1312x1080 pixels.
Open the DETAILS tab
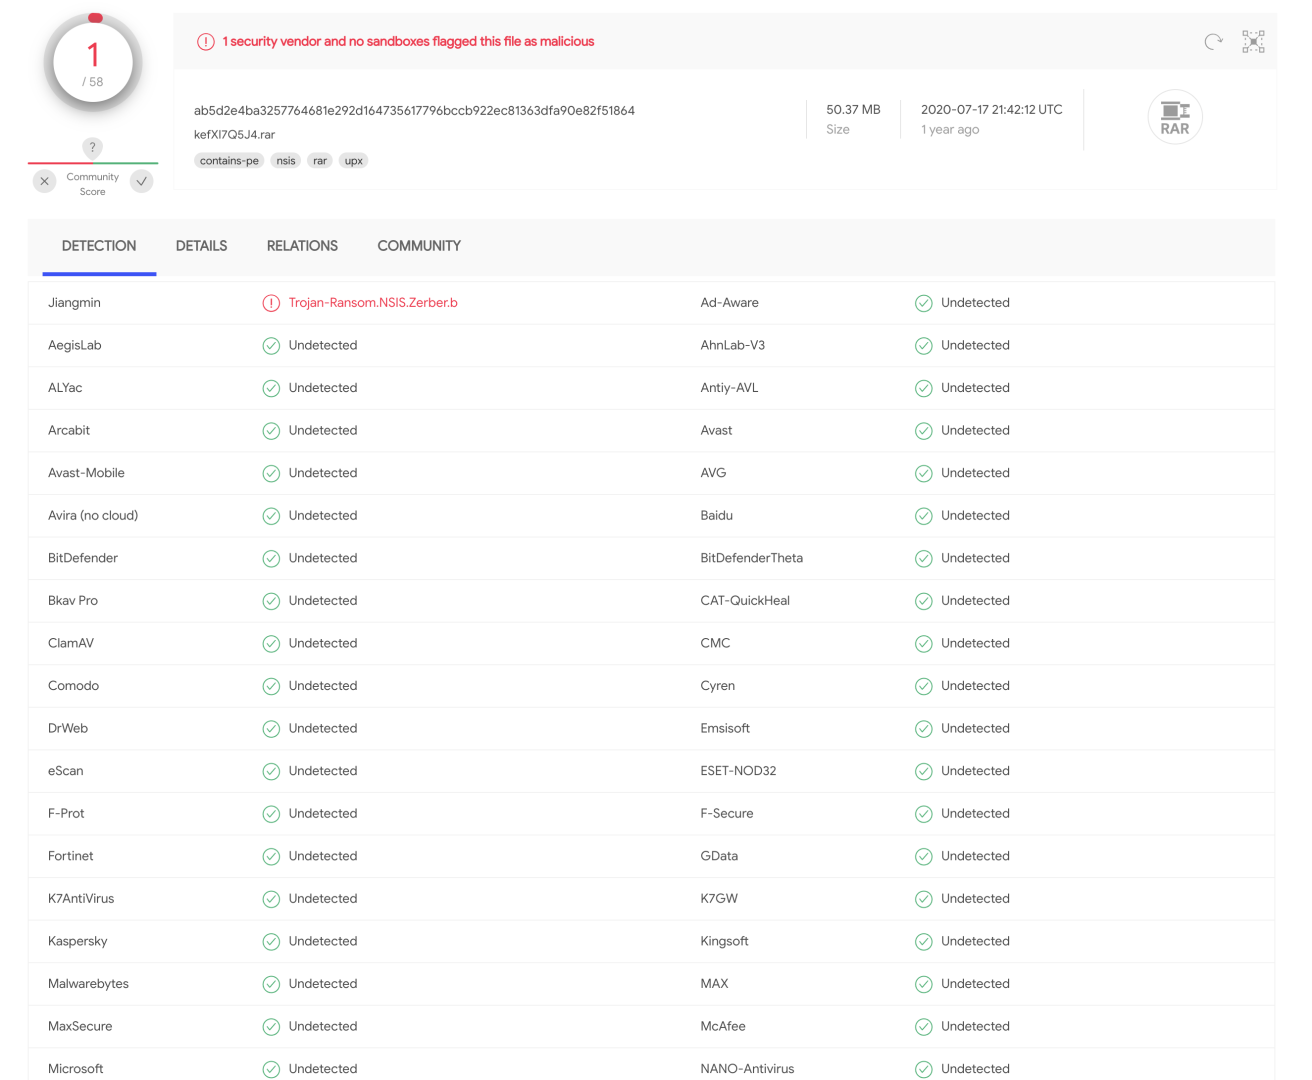point(202,246)
